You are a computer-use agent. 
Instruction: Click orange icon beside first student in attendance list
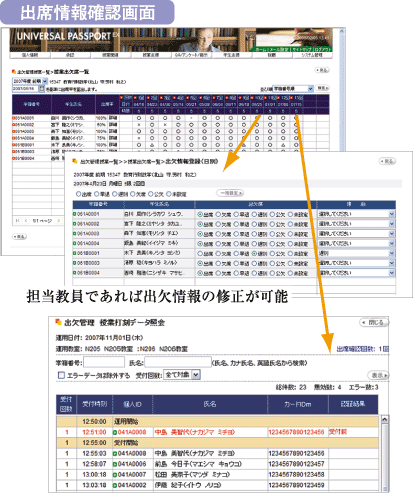click(14, 118)
